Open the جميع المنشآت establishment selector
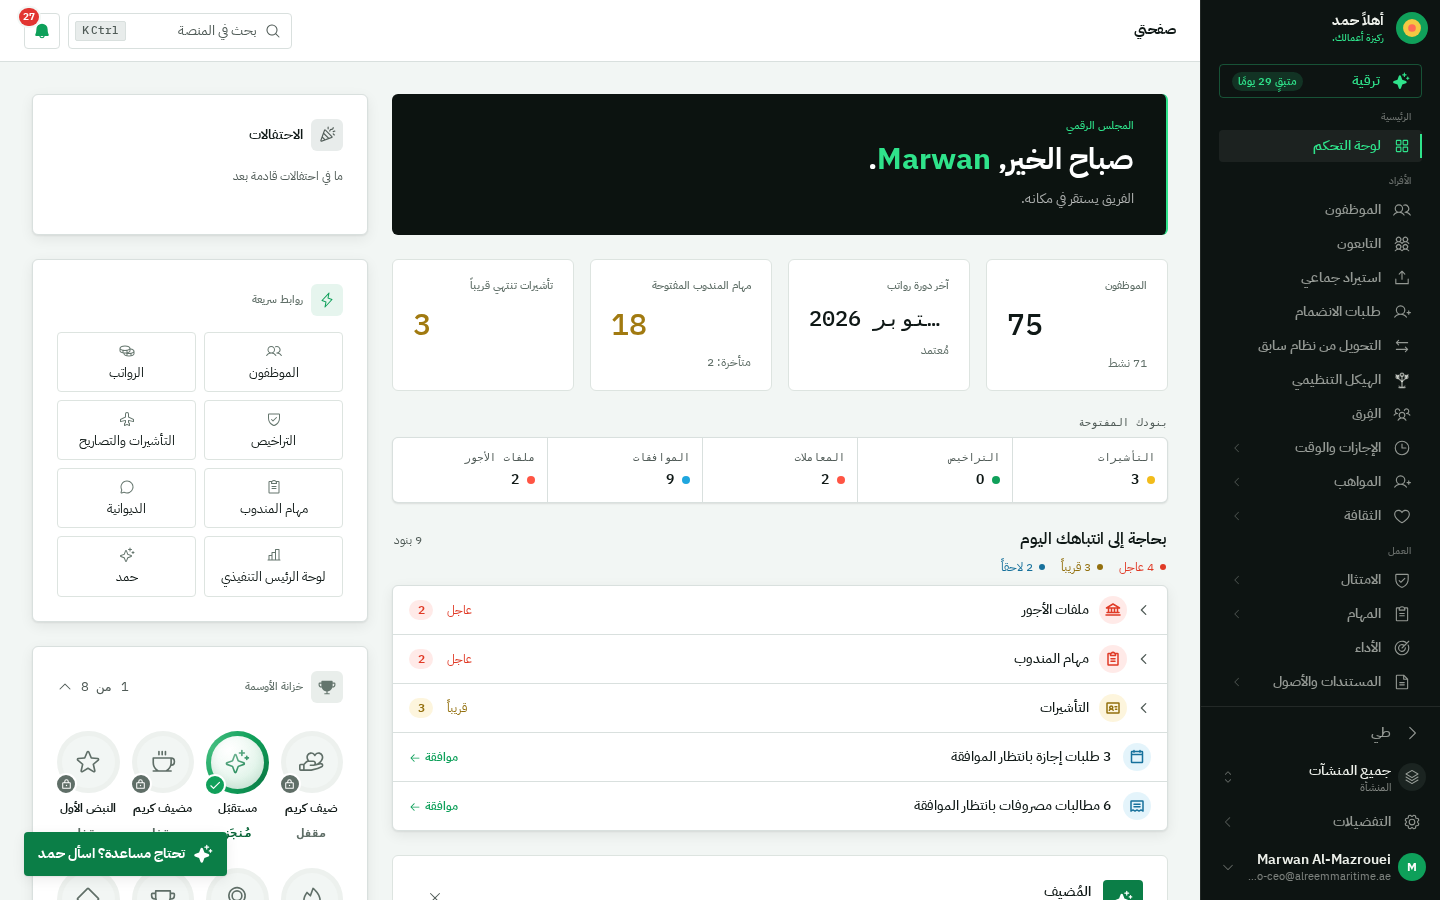Viewport: 1440px width, 900px height. 1320,777
